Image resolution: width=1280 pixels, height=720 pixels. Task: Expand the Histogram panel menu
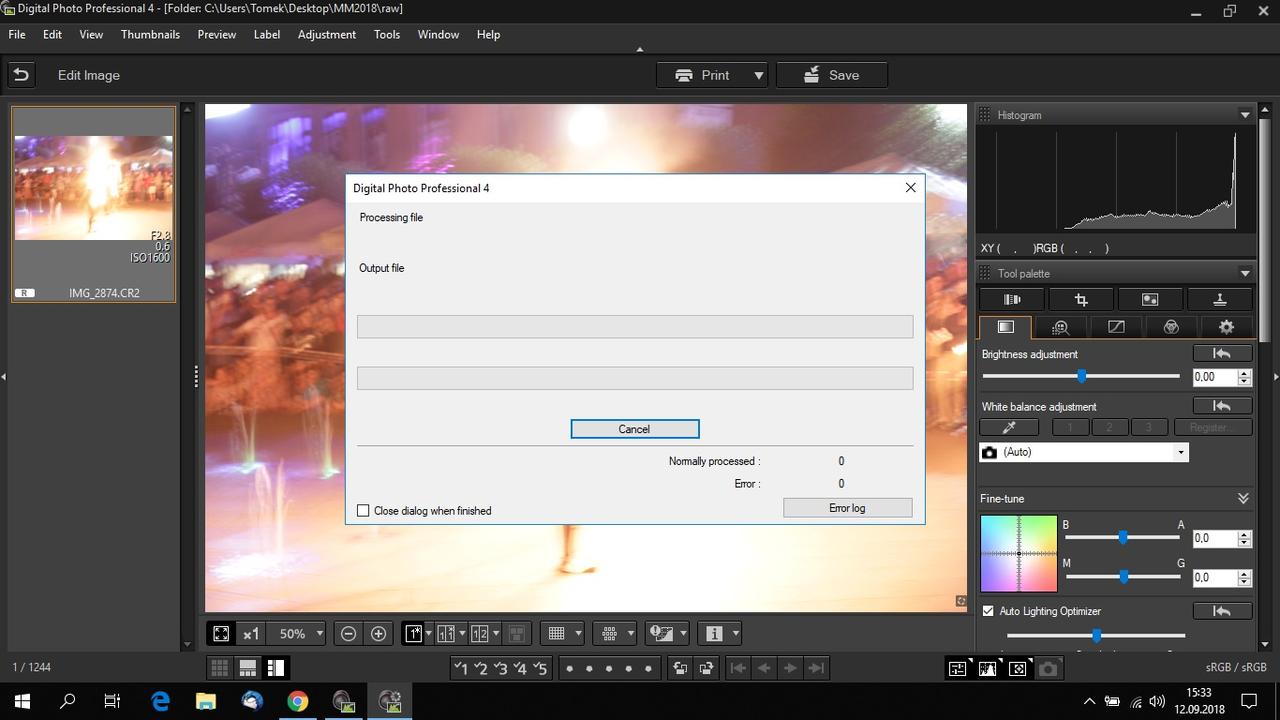1245,115
